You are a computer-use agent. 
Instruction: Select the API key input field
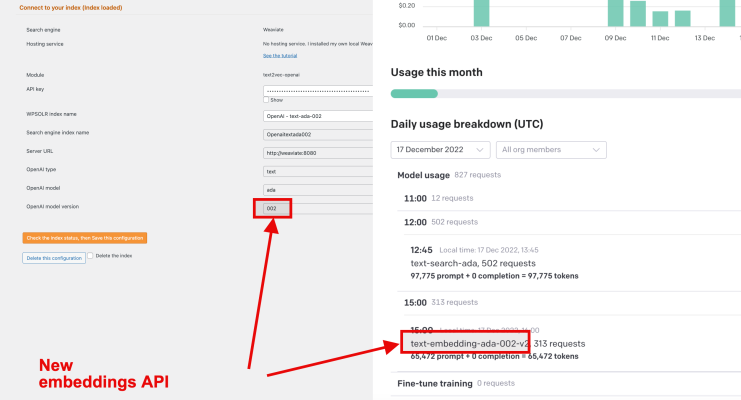318,91
